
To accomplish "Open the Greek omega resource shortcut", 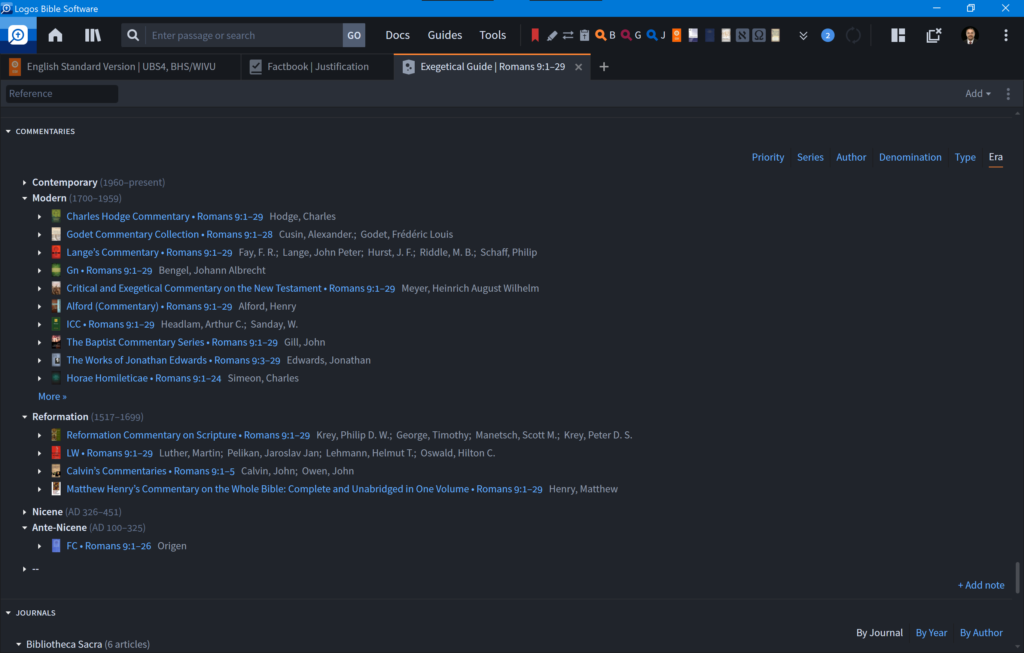I will tap(758, 35).
